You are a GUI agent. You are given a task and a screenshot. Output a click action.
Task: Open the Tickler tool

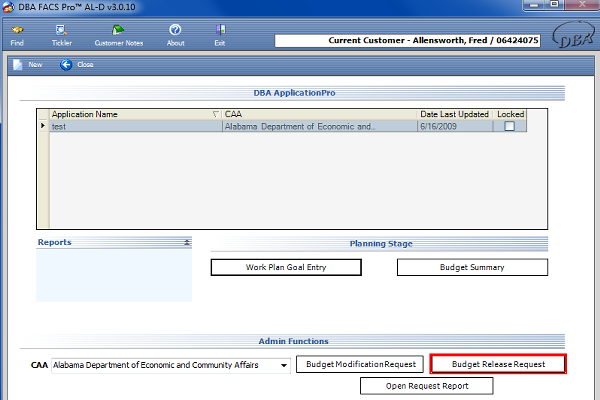point(62,36)
